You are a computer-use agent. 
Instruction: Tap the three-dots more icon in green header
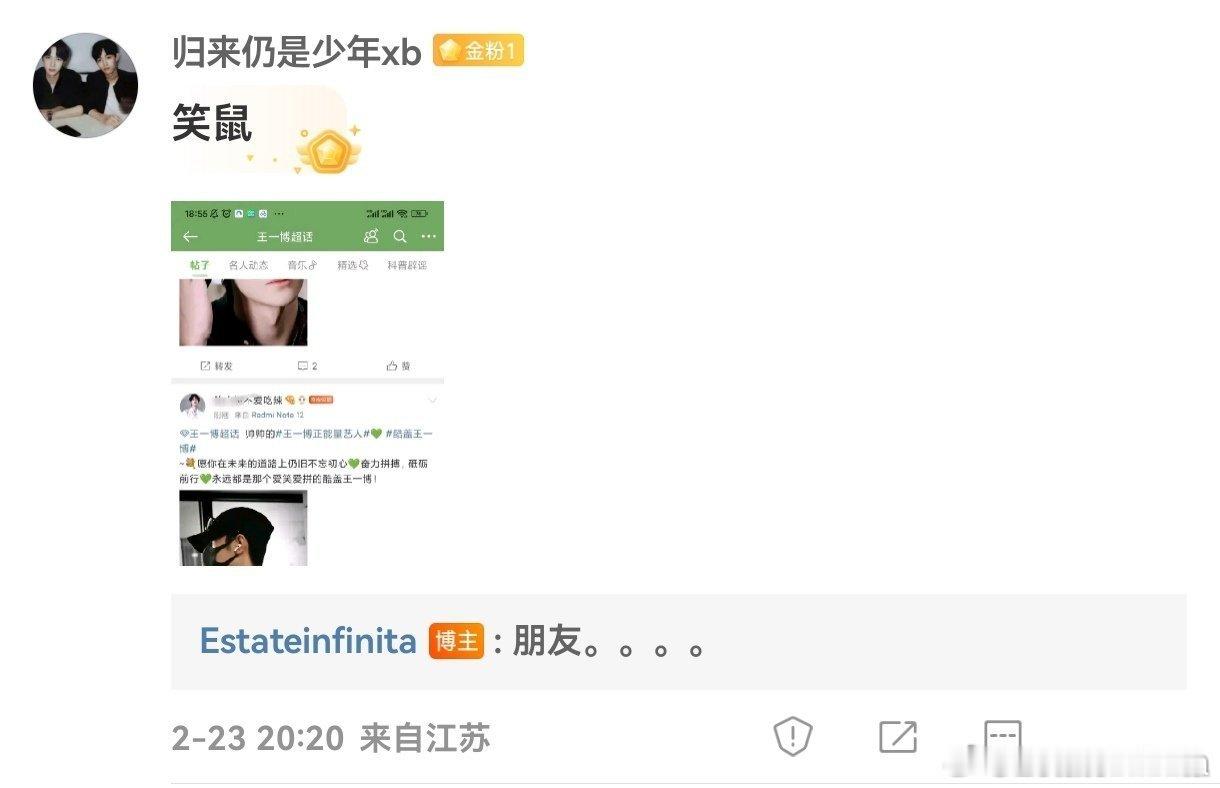point(429,237)
